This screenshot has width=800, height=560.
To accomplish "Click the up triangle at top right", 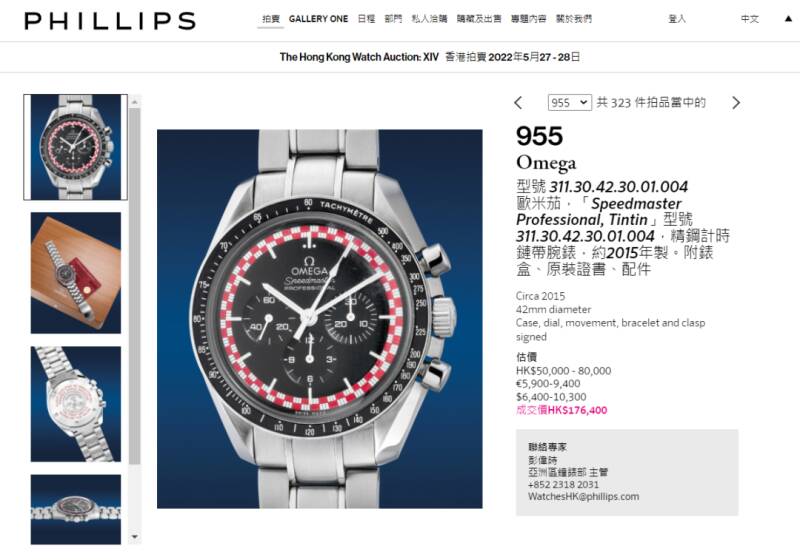I will pos(788,19).
